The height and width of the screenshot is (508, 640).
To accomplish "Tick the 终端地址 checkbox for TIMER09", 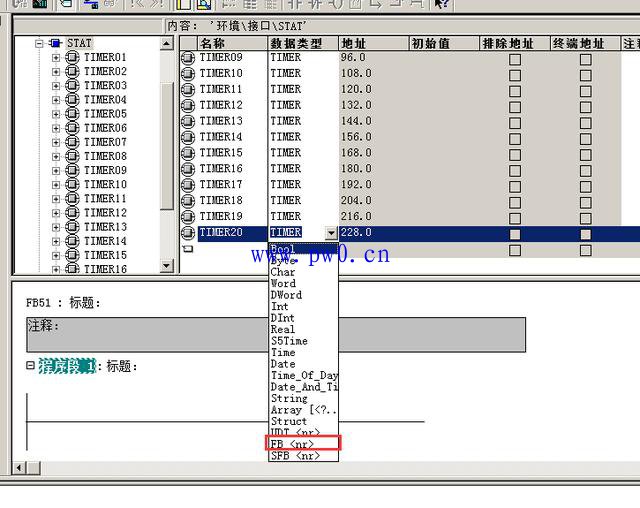I will pyautogui.click(x=586, y=60).
